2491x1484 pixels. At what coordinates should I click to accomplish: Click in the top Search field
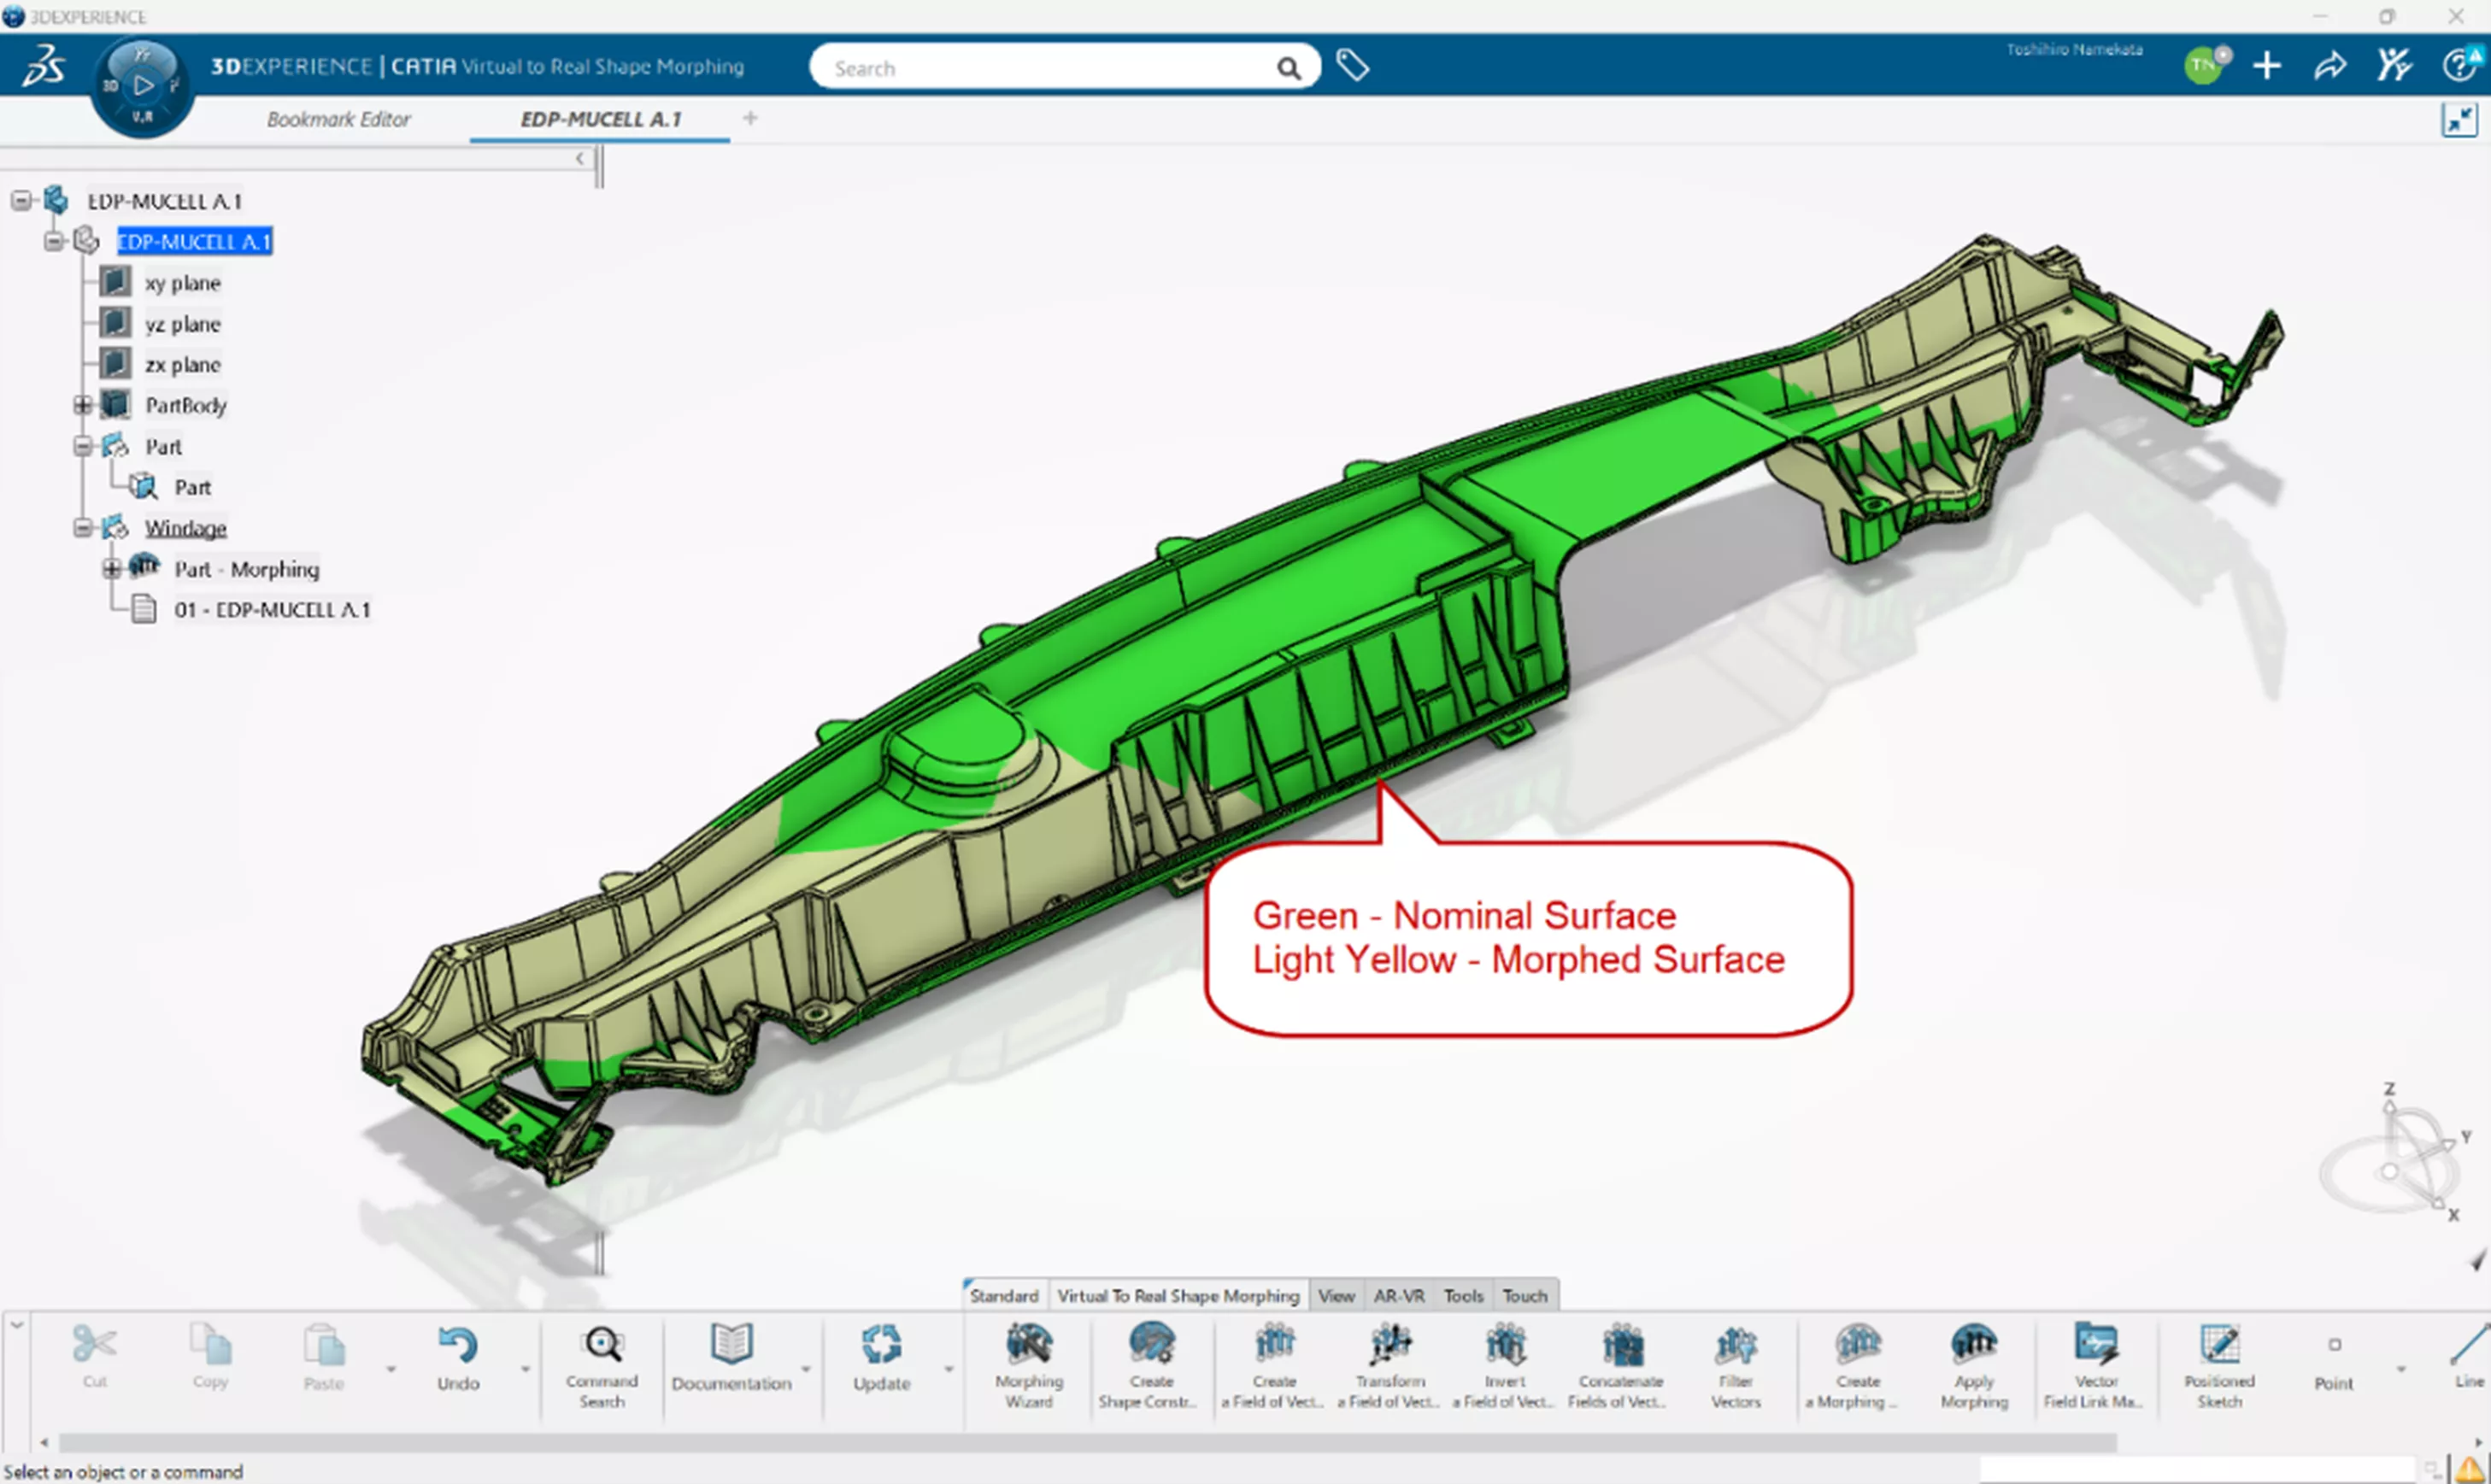[1040, 68]
